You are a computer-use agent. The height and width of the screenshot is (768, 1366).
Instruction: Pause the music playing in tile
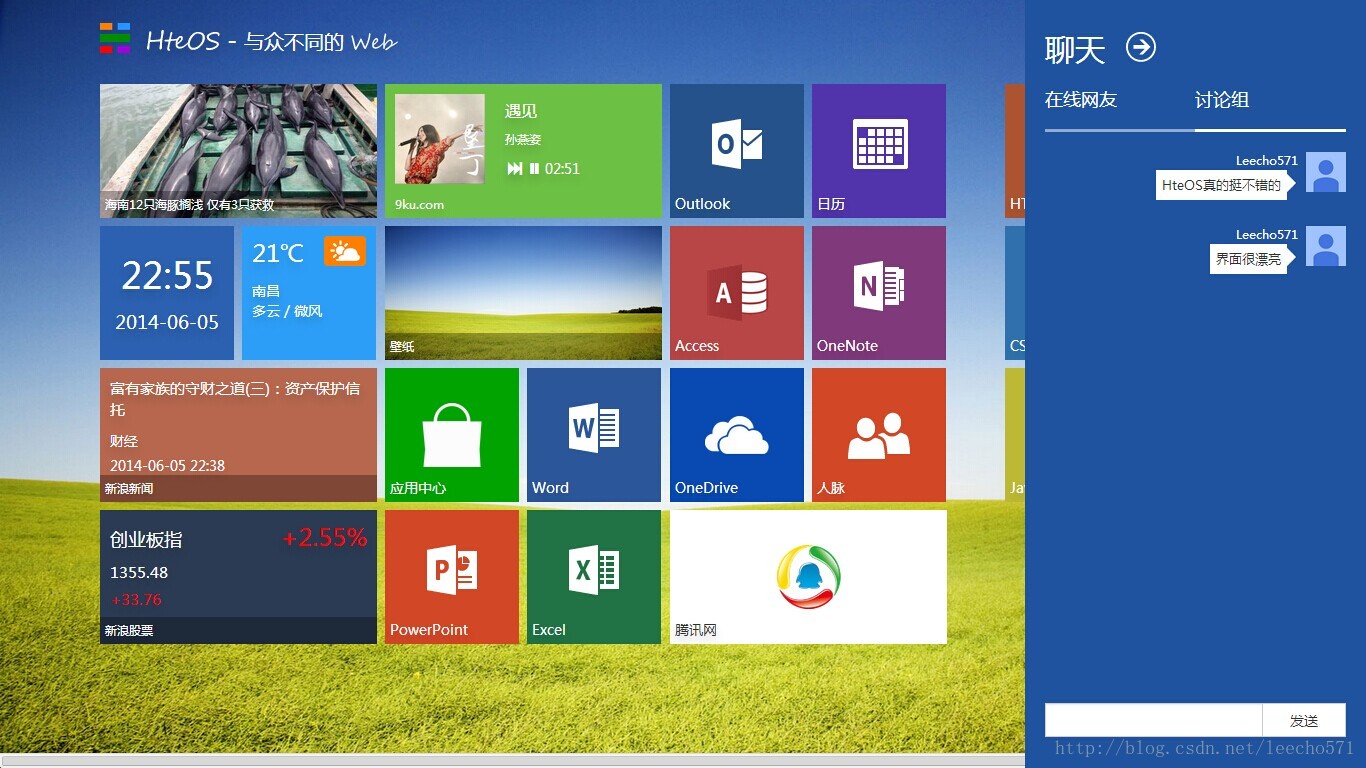pyautogui.click(x=534, y=169)
